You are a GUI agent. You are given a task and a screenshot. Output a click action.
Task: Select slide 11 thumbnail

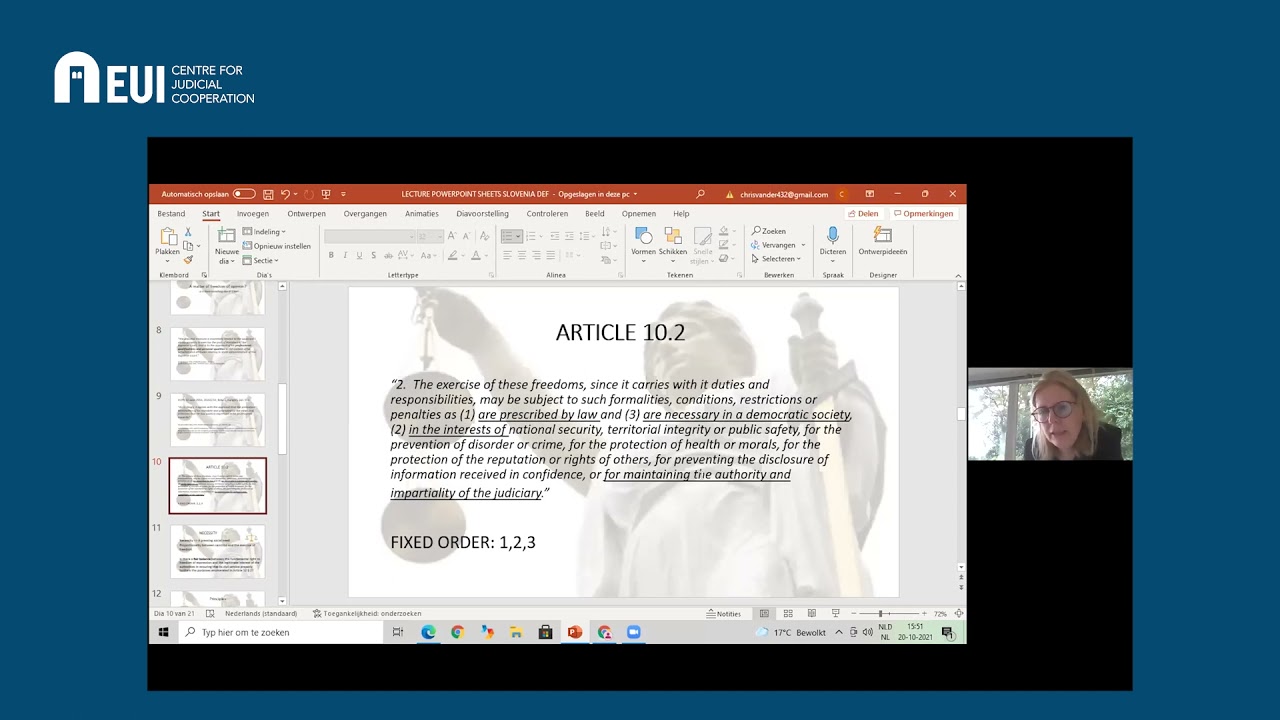pyautogui.click(x=217, y=551)
